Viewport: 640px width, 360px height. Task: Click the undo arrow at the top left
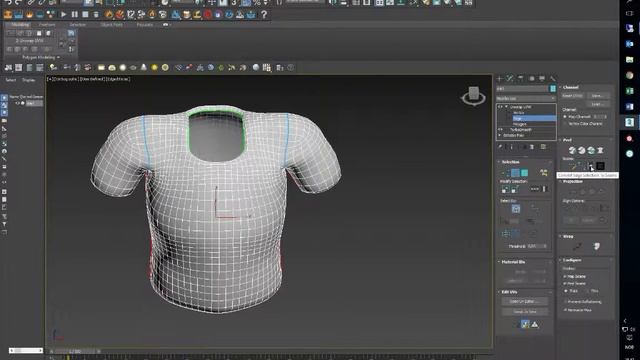click(x=8, y=2)
